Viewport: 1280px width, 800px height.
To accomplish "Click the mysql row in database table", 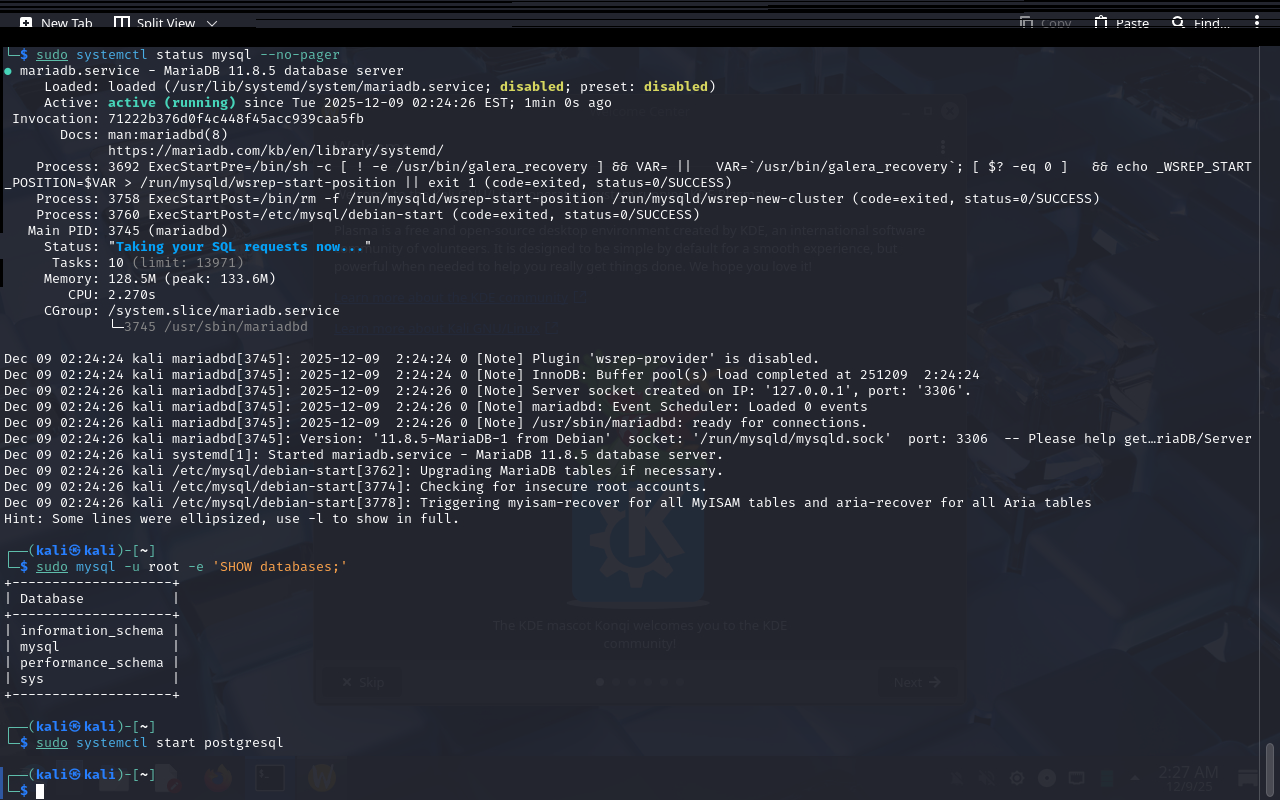I will click(40, 647).
